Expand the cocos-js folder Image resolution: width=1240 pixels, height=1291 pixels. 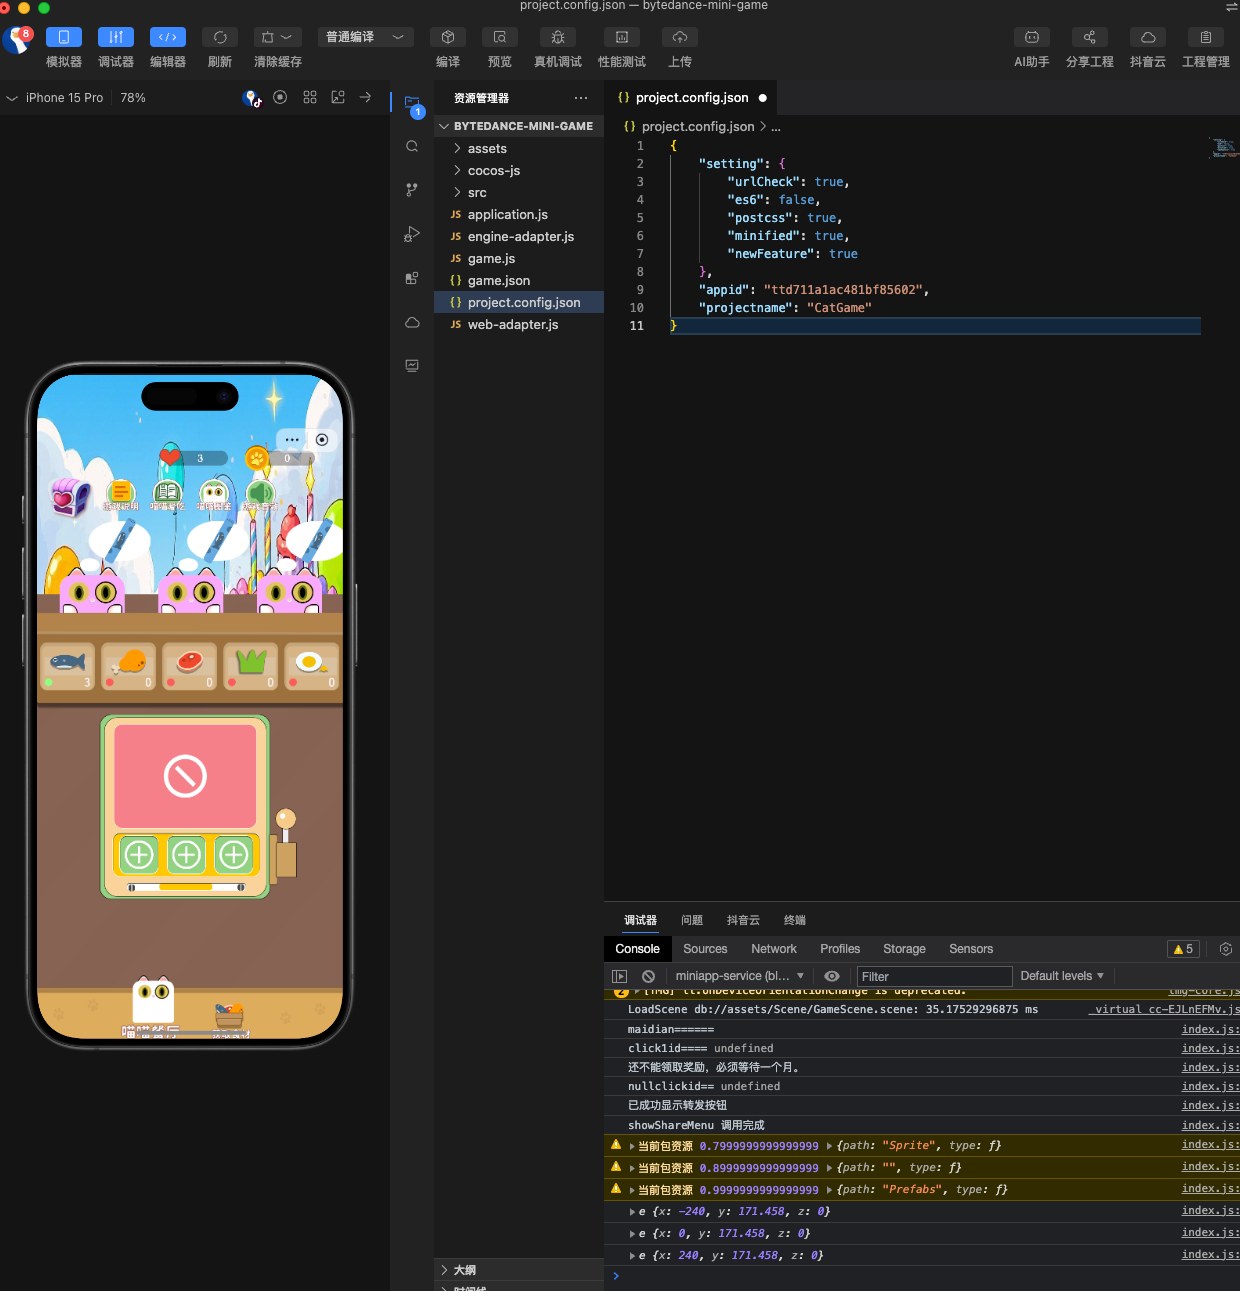point(519,170)
